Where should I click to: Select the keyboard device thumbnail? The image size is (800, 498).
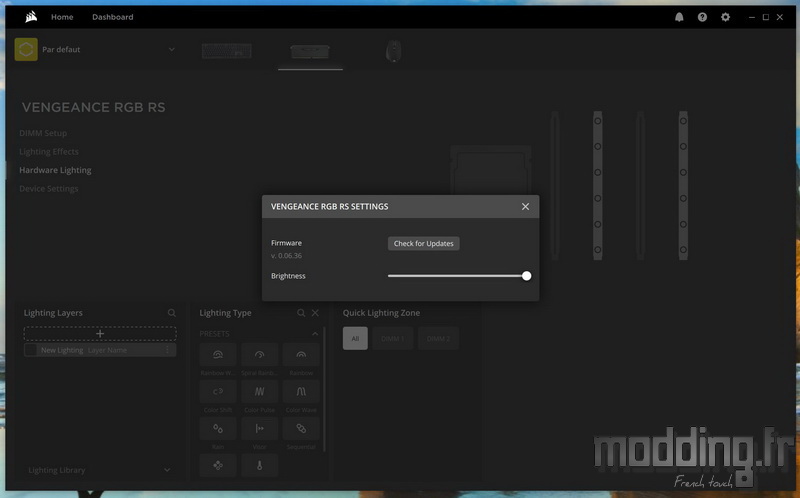coord(227,51)
